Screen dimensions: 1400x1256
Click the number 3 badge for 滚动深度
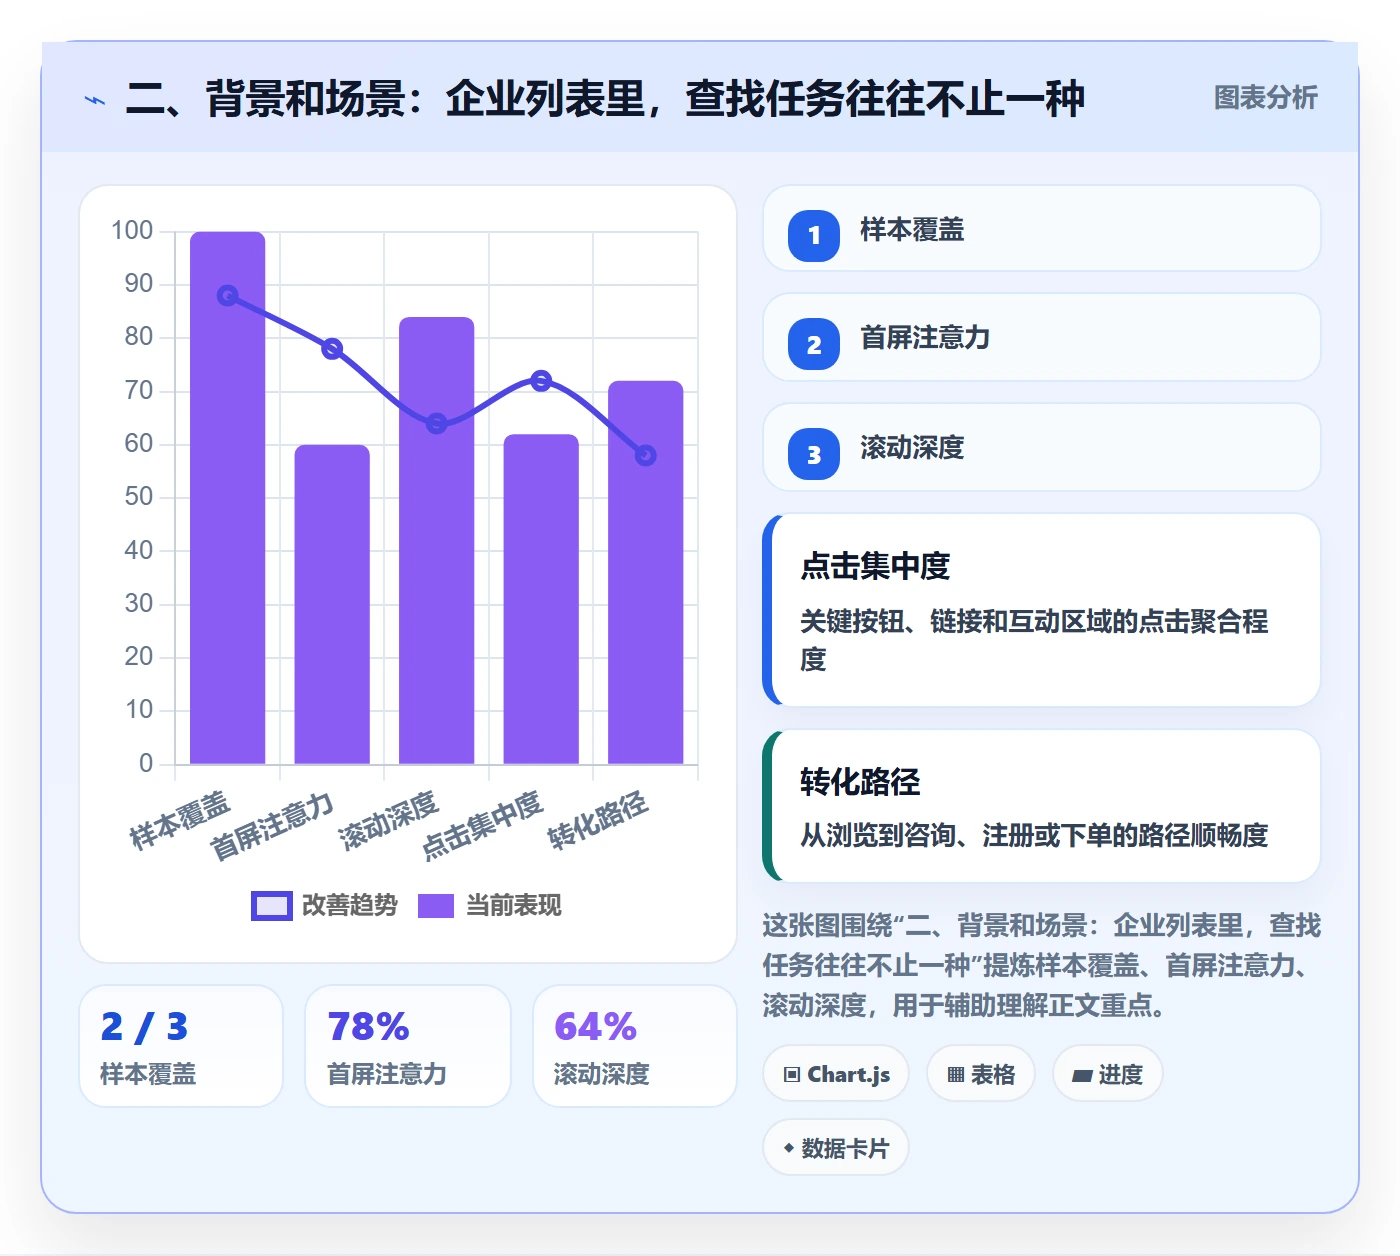814,454
